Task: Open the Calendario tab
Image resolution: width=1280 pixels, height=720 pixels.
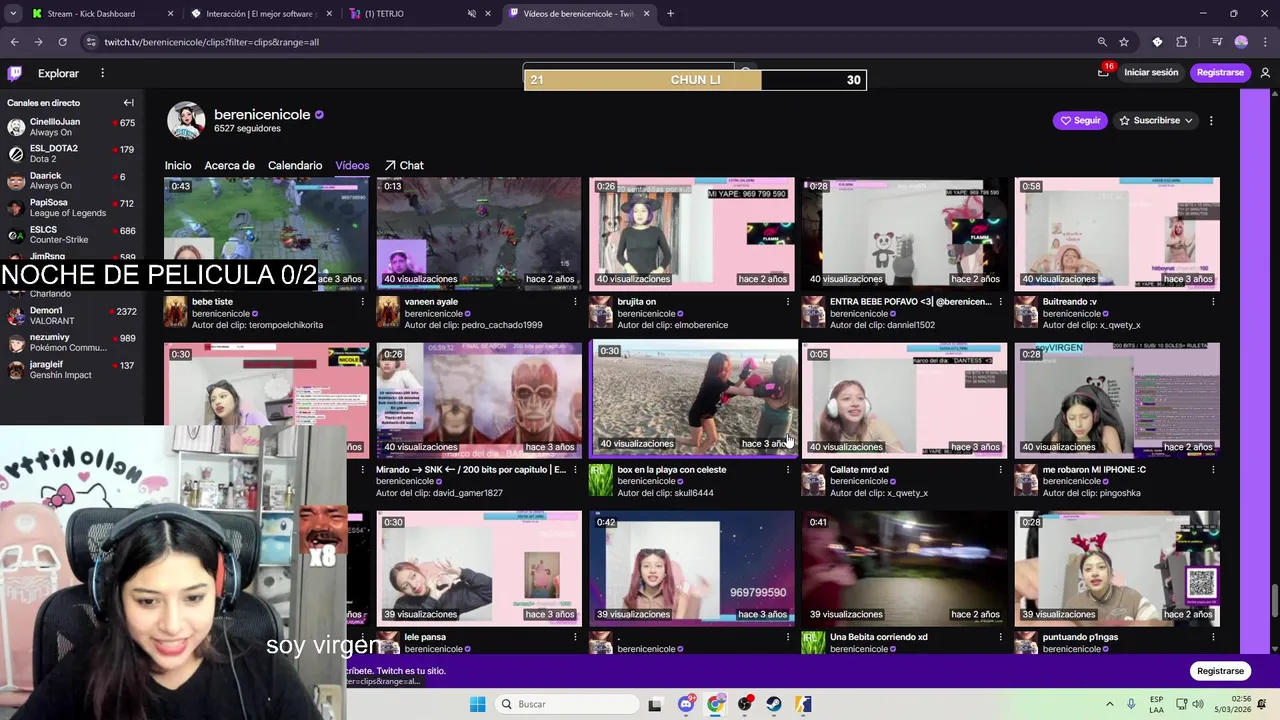Action: tap(295, 166)
